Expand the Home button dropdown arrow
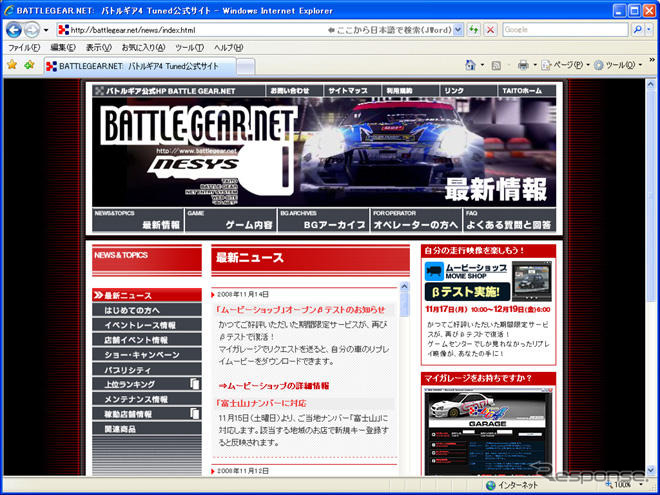Image resolution: width=660 pixels, height=495 pixels. [x=482, y=65]
